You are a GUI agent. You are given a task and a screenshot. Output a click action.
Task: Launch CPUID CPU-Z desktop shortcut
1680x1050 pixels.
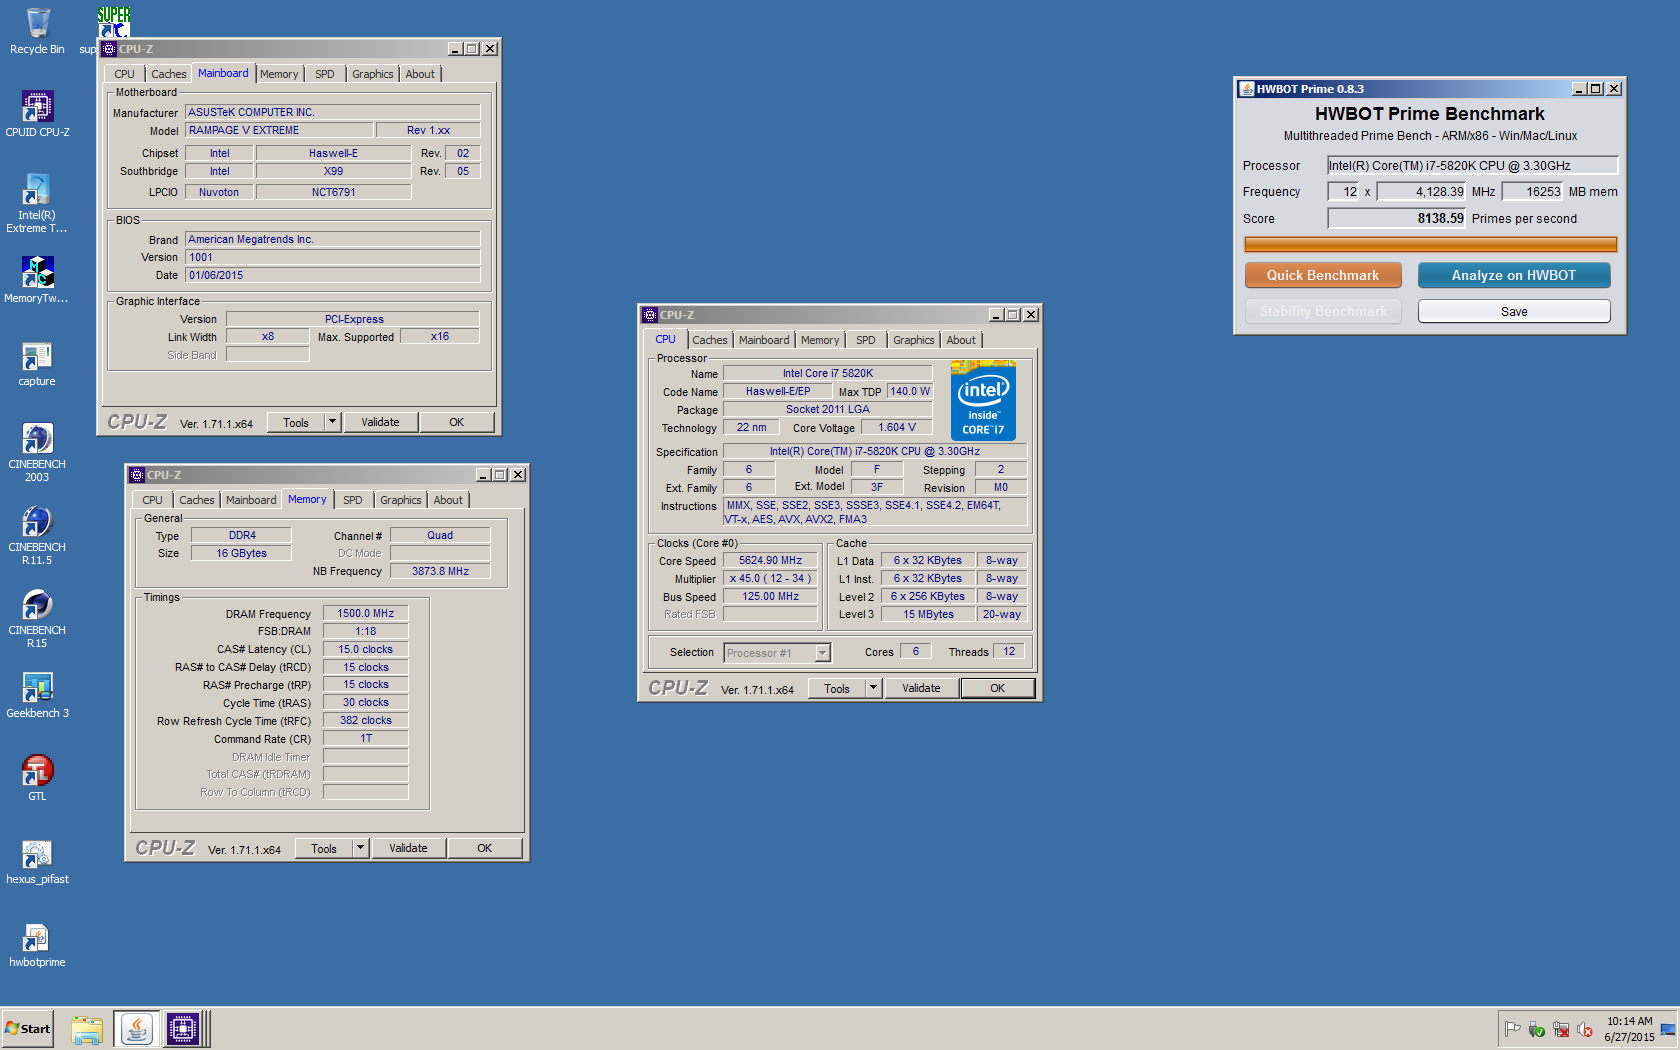pyautogui.click(x=37, y=113)
